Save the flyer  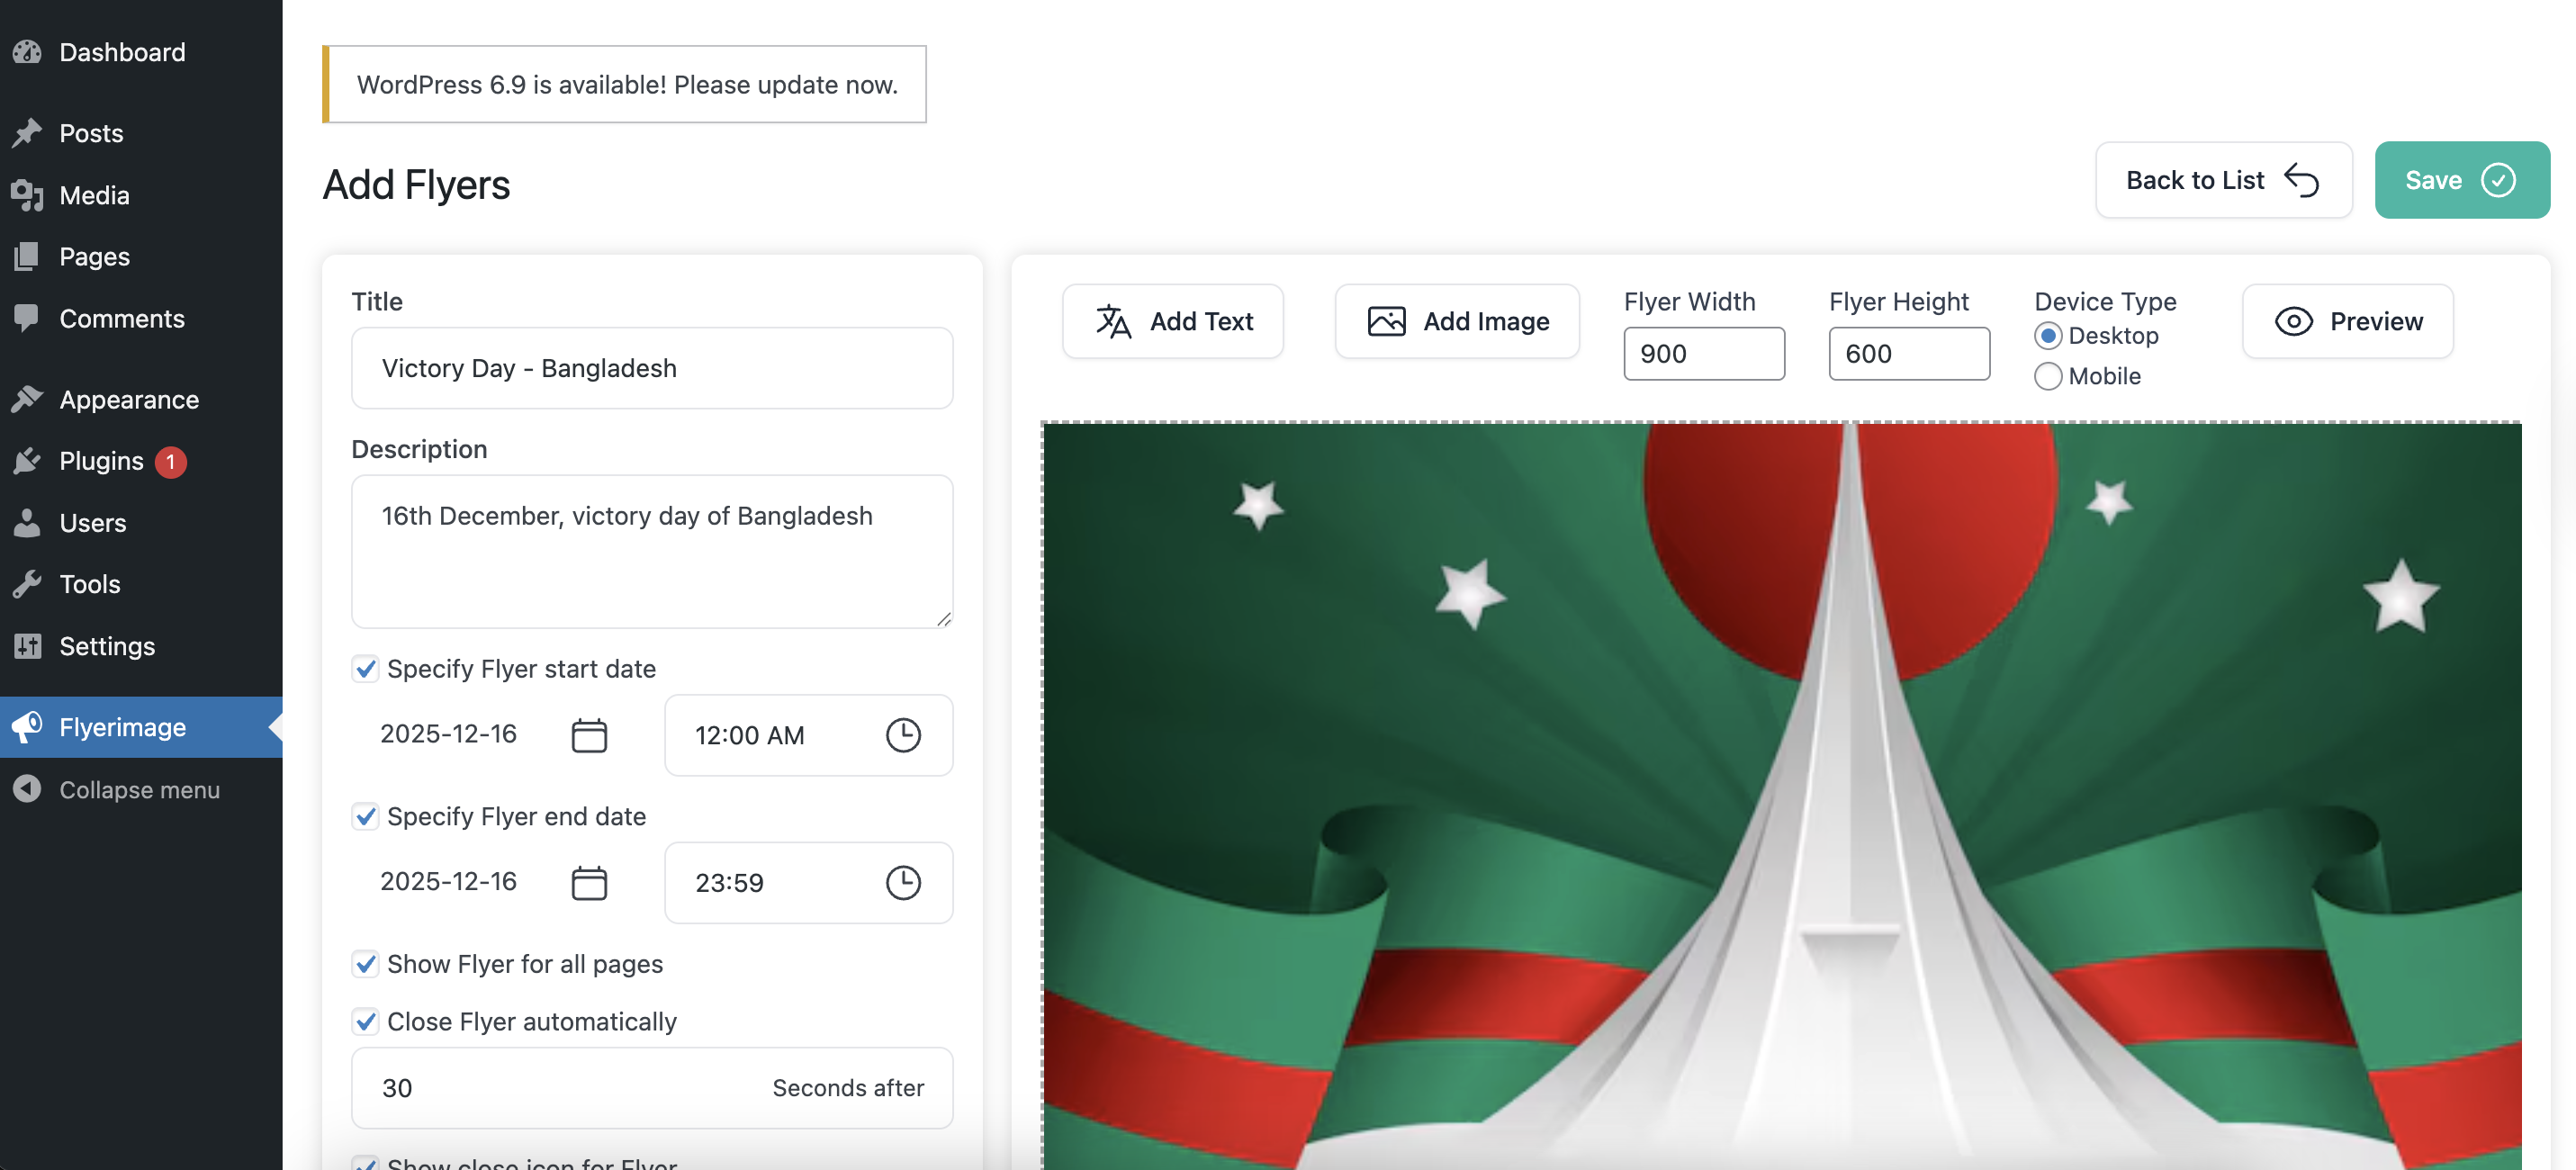pos(2461,180)
